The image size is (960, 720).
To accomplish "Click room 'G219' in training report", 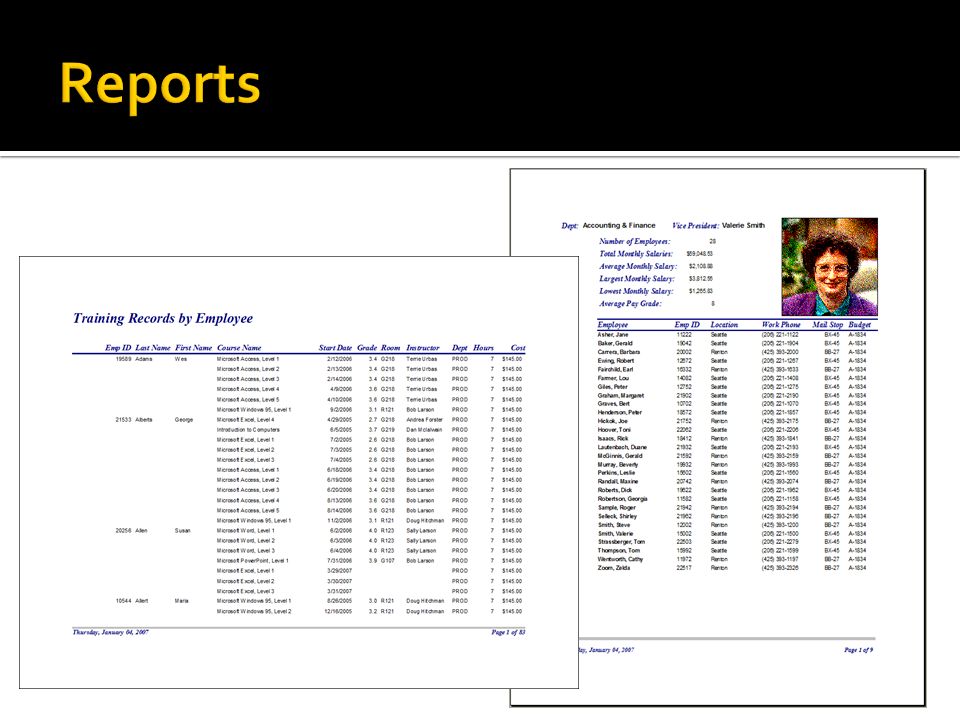I will 388,430.
